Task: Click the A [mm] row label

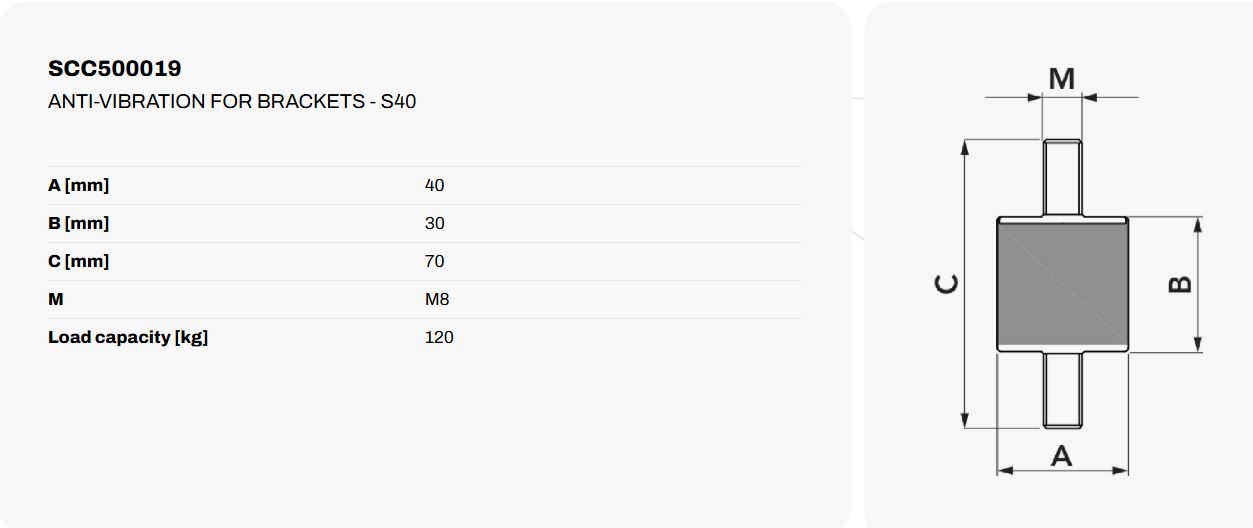Action: pyautogui.click(x=78, y=185)
